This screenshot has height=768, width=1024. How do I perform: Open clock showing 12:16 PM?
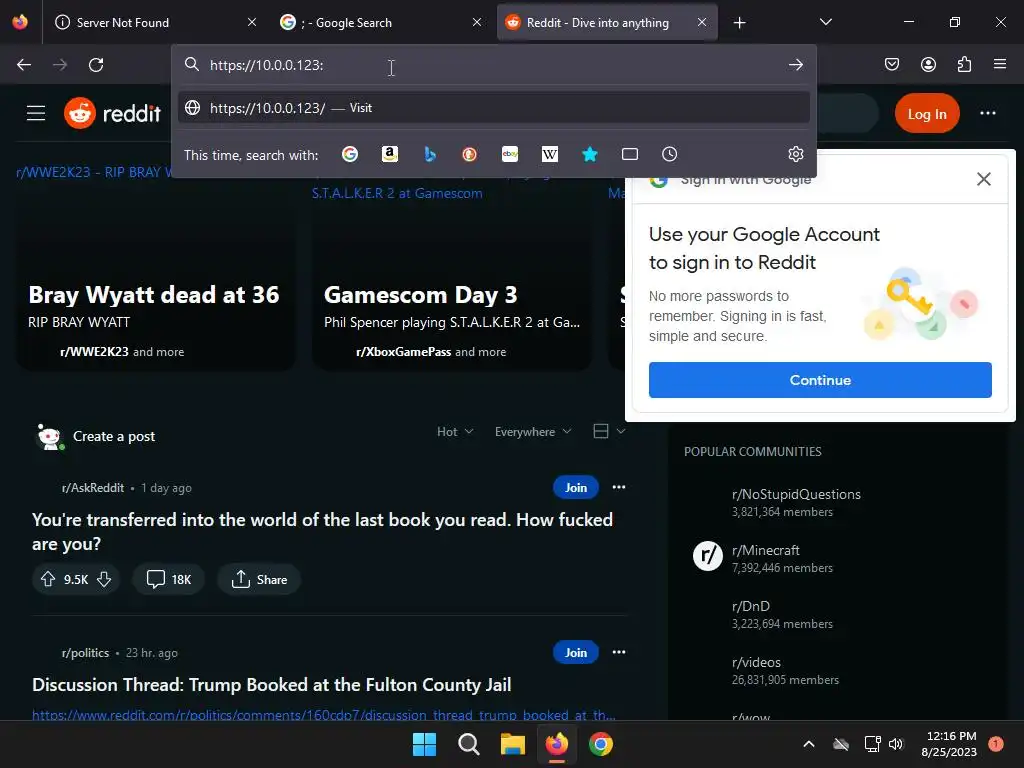tap(949, 744)
